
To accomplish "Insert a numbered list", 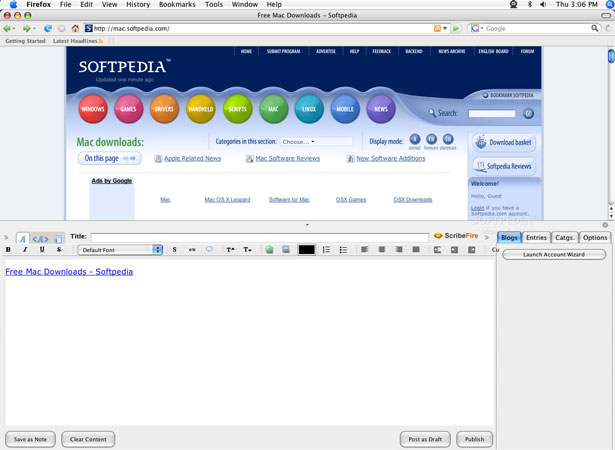I will click(x=326, y=250).
